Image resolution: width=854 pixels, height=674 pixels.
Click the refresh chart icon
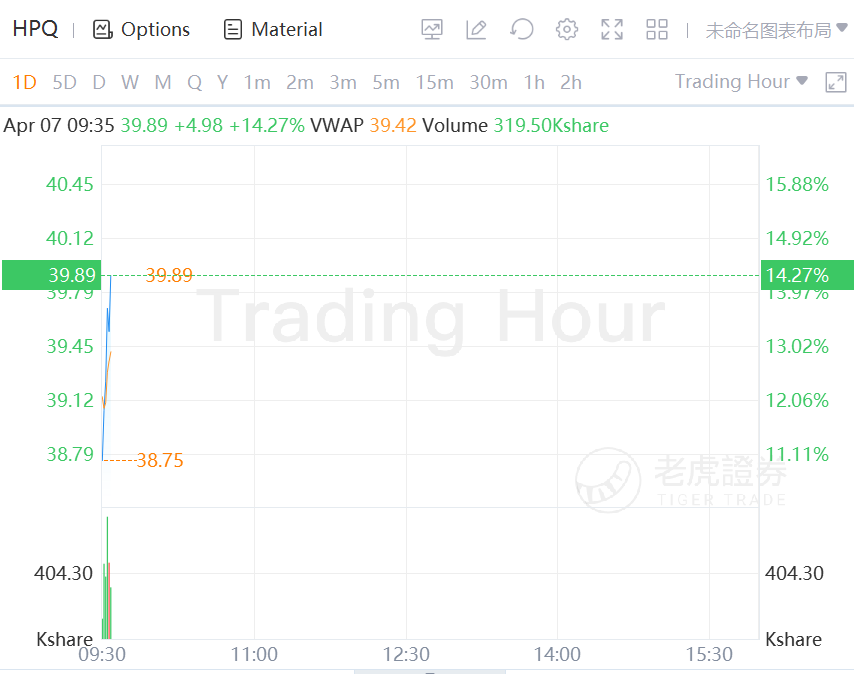[x=521, y=30]
